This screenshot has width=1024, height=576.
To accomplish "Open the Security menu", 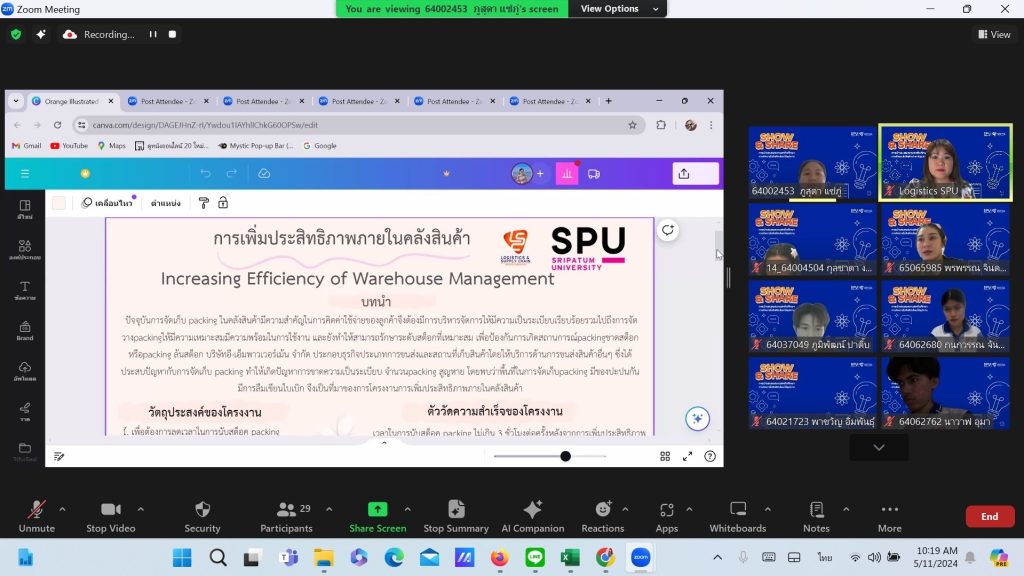I will click(202, 516).
